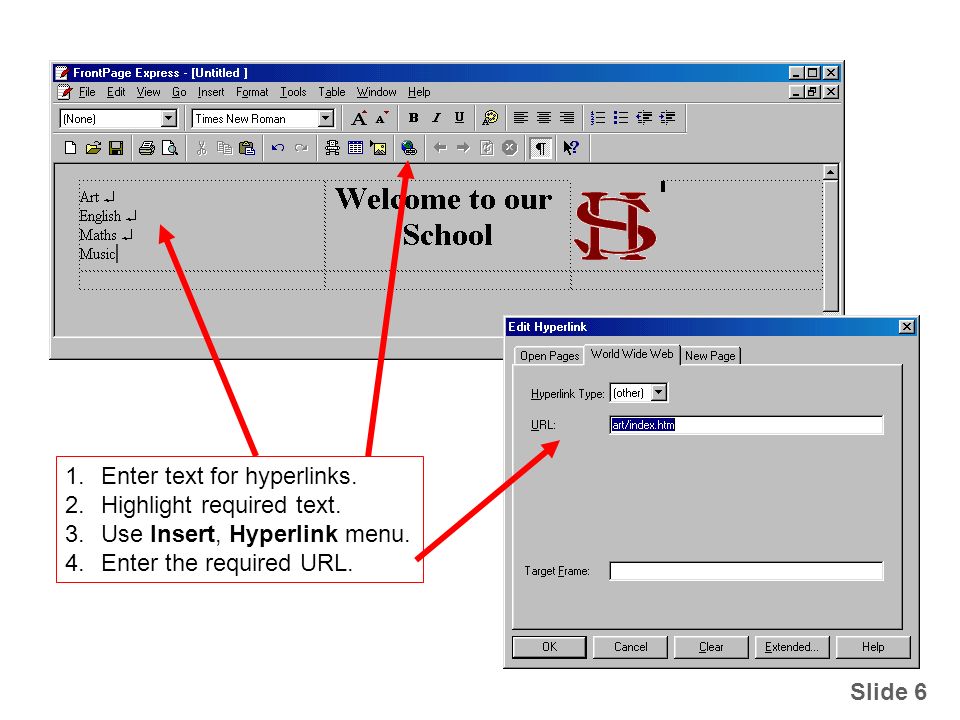Click the Increase Indent icon
Screen dimensions: 960x720
coord(667,118)
